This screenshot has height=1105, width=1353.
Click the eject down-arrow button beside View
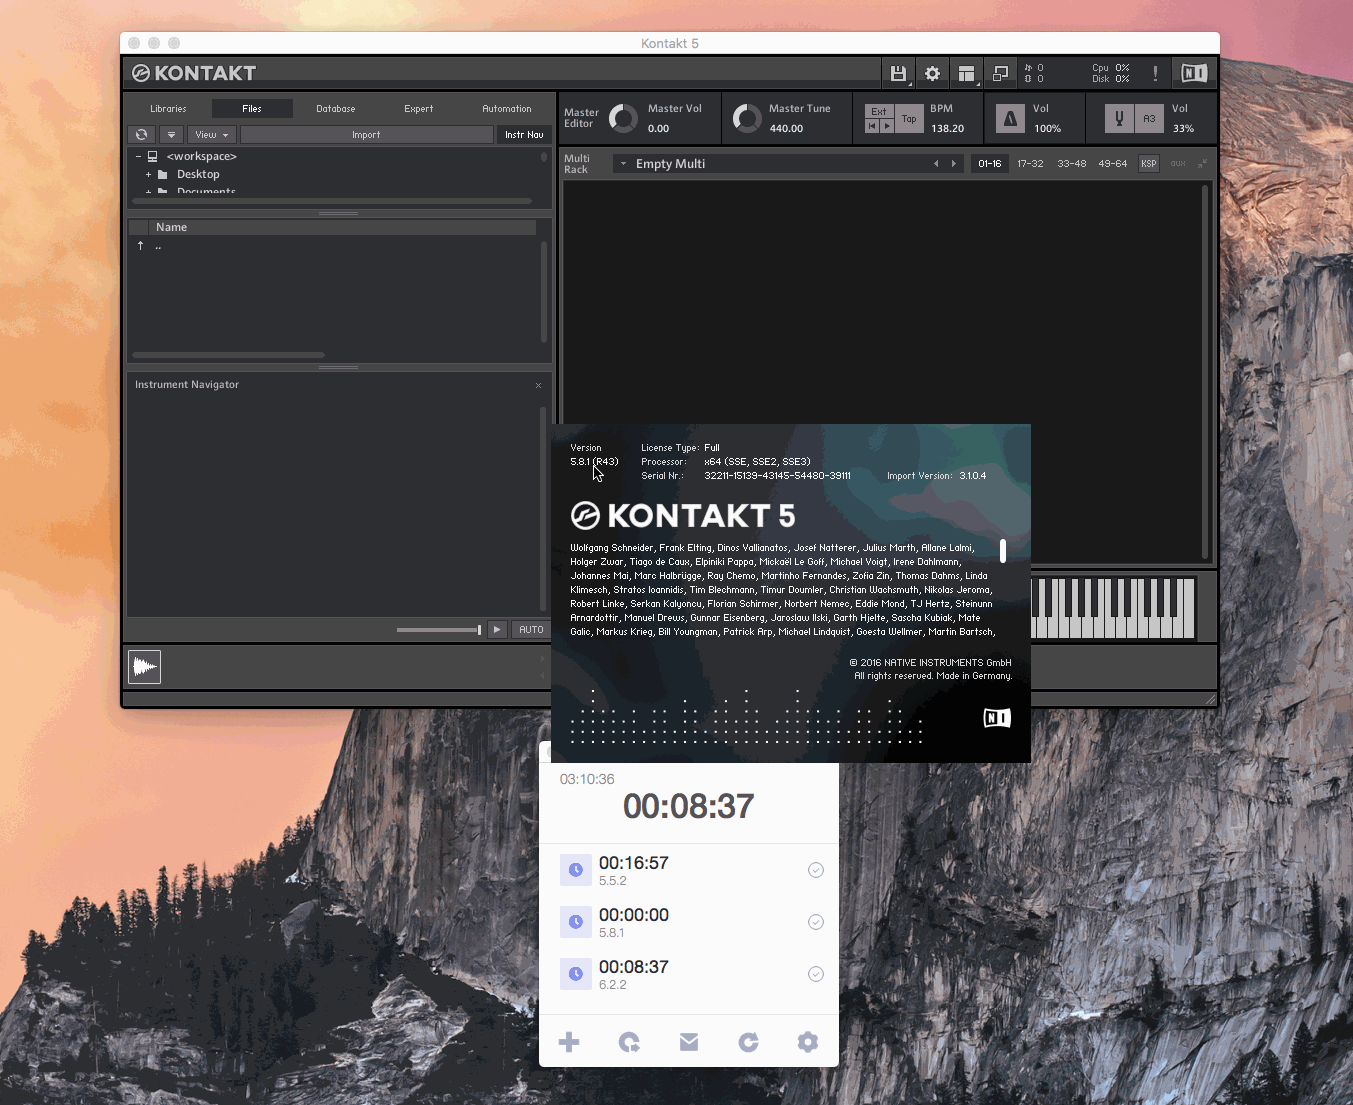click(x=171, y=134)
